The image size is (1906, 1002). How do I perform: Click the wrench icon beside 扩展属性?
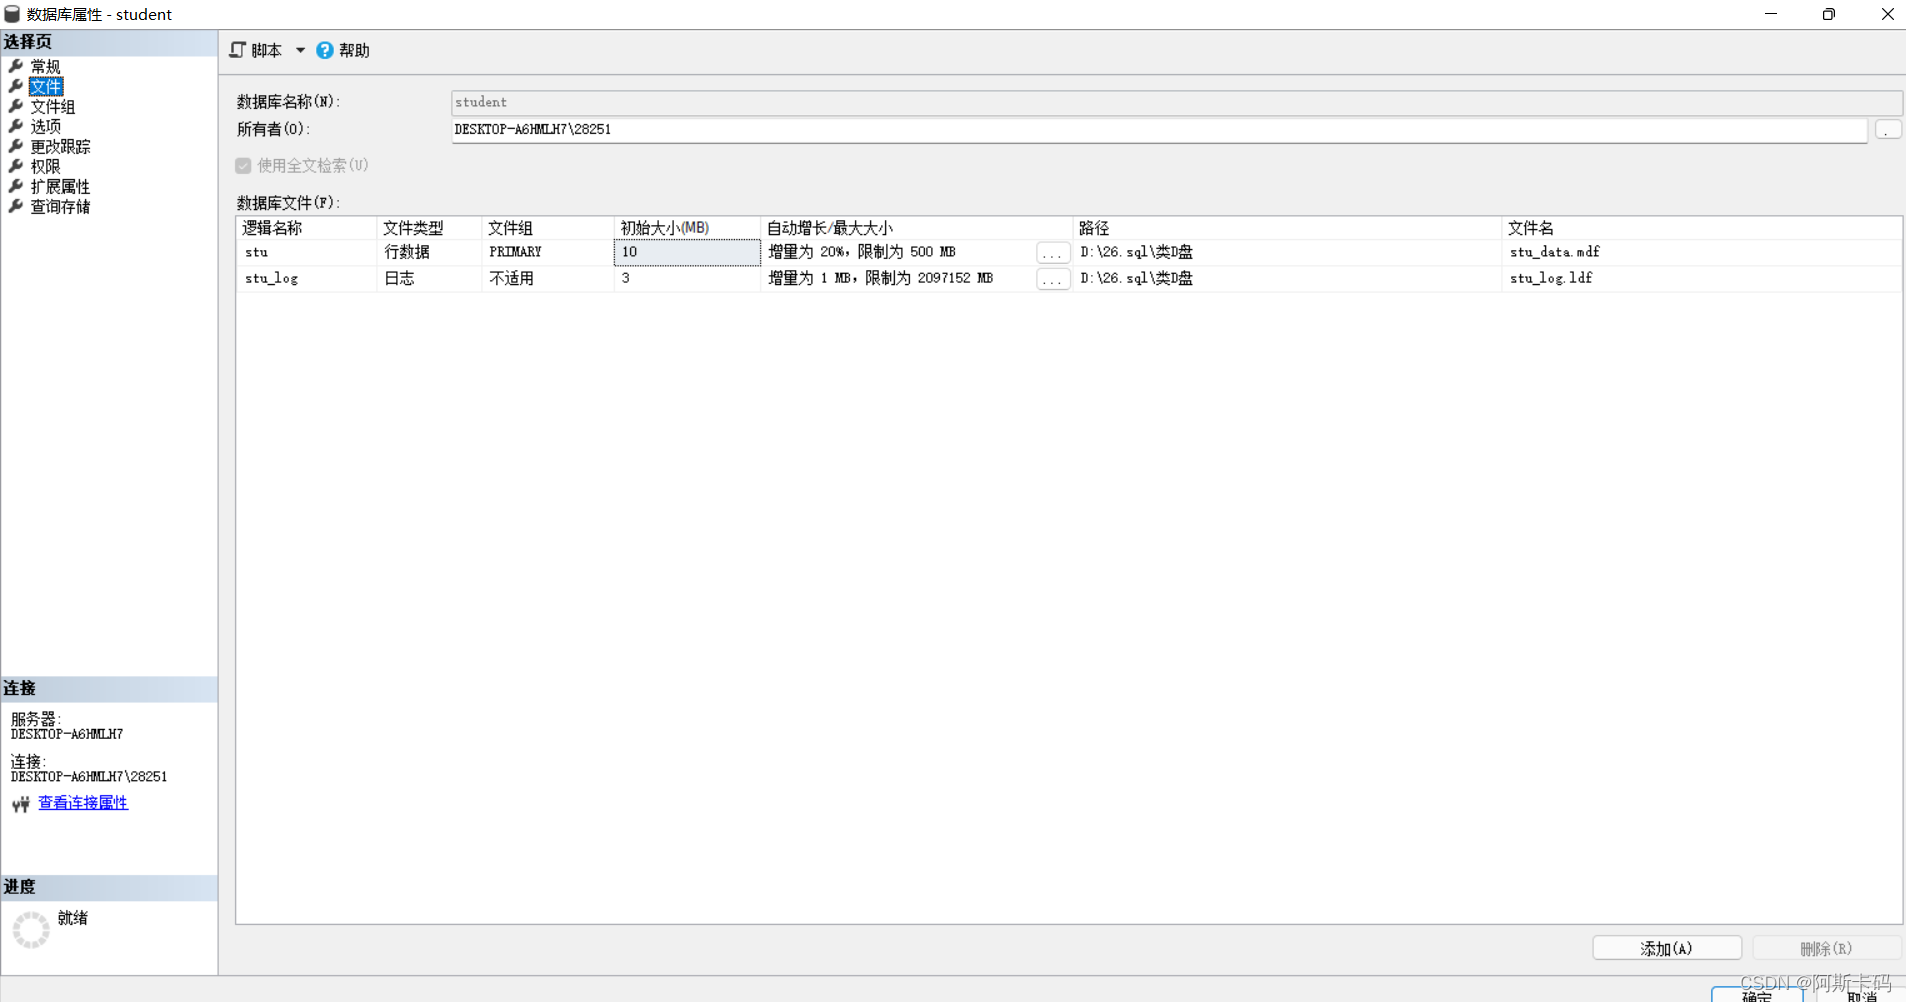coord(16,186)
